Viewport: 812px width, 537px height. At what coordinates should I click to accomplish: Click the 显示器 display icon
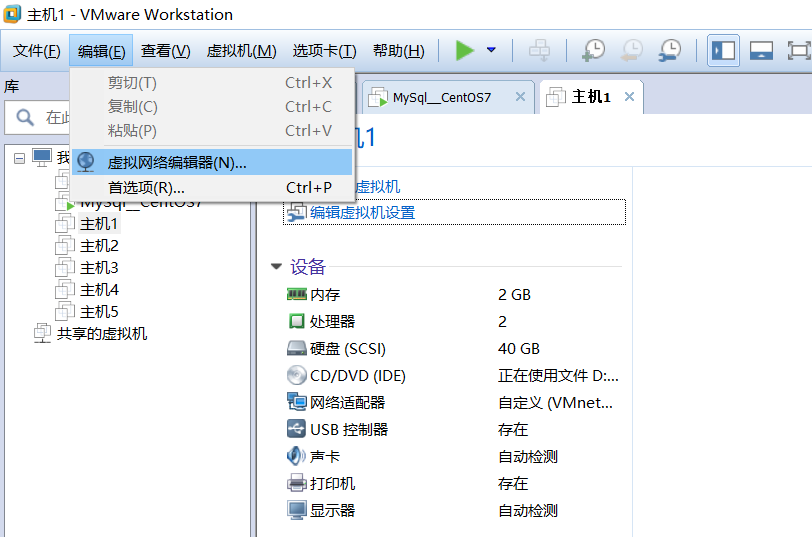(x=297, y=510)
